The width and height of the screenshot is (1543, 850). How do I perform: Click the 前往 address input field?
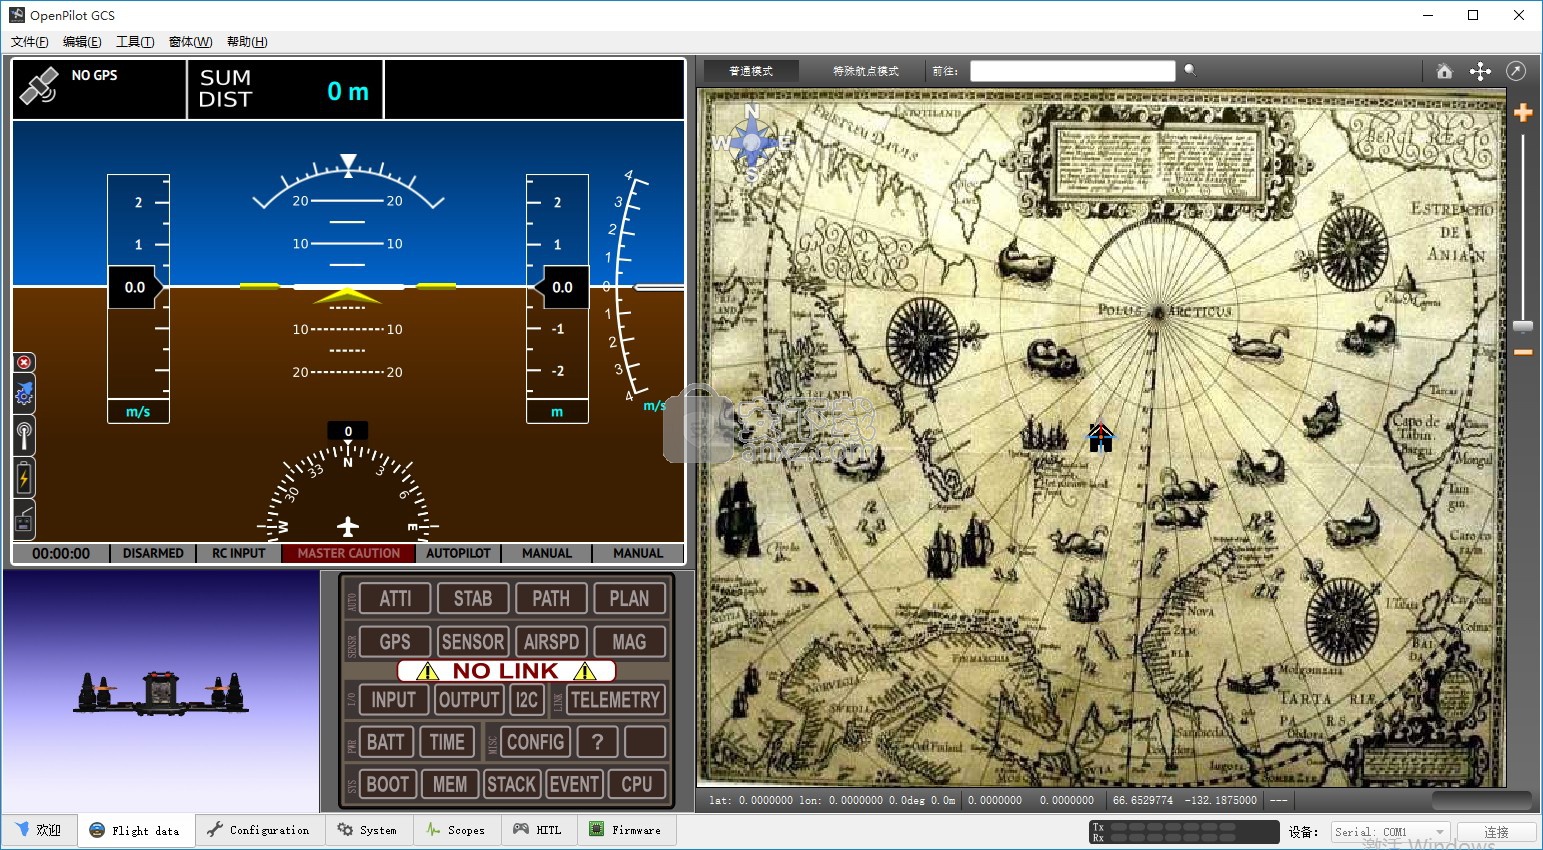pos(1072,71)
